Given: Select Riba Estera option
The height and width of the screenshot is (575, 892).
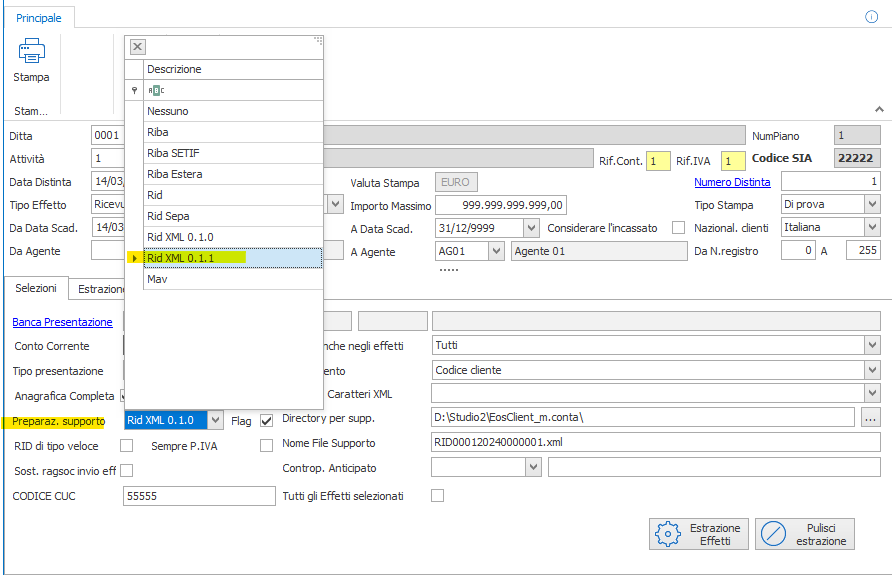Looking at the screenshot, I should [233, 174].
